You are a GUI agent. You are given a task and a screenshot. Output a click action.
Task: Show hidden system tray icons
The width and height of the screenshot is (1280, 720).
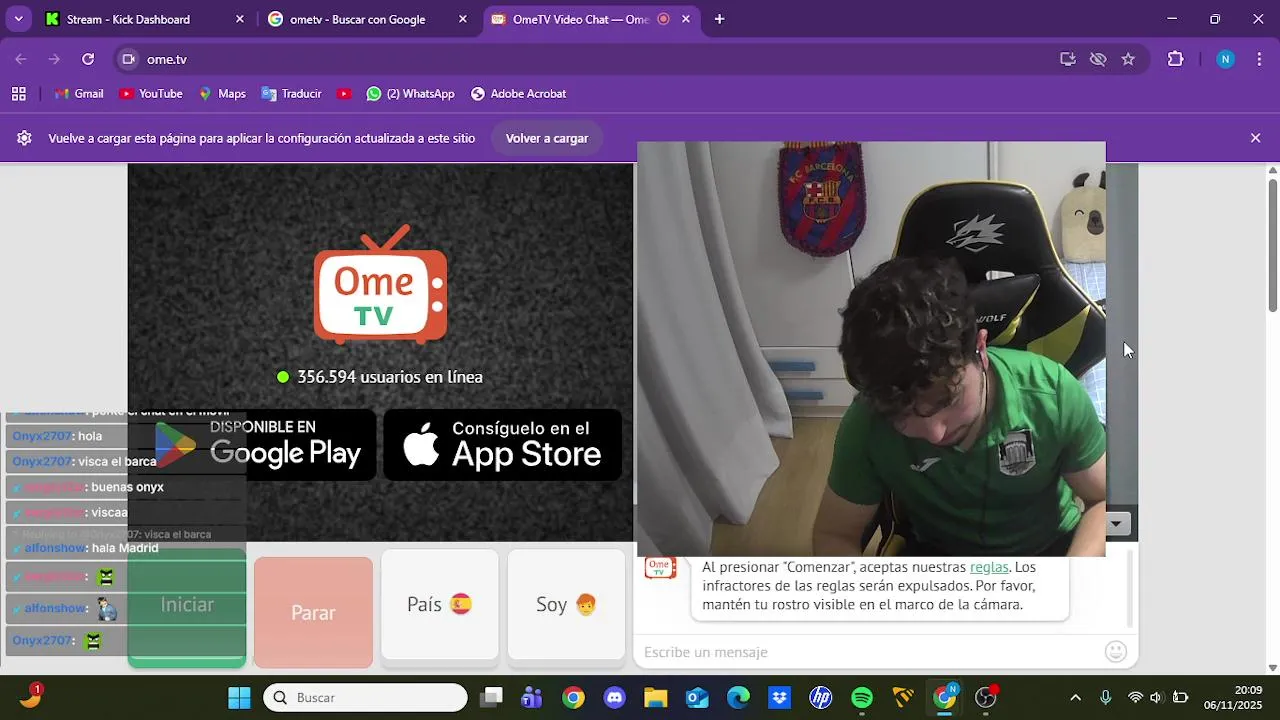point(1075,697)
